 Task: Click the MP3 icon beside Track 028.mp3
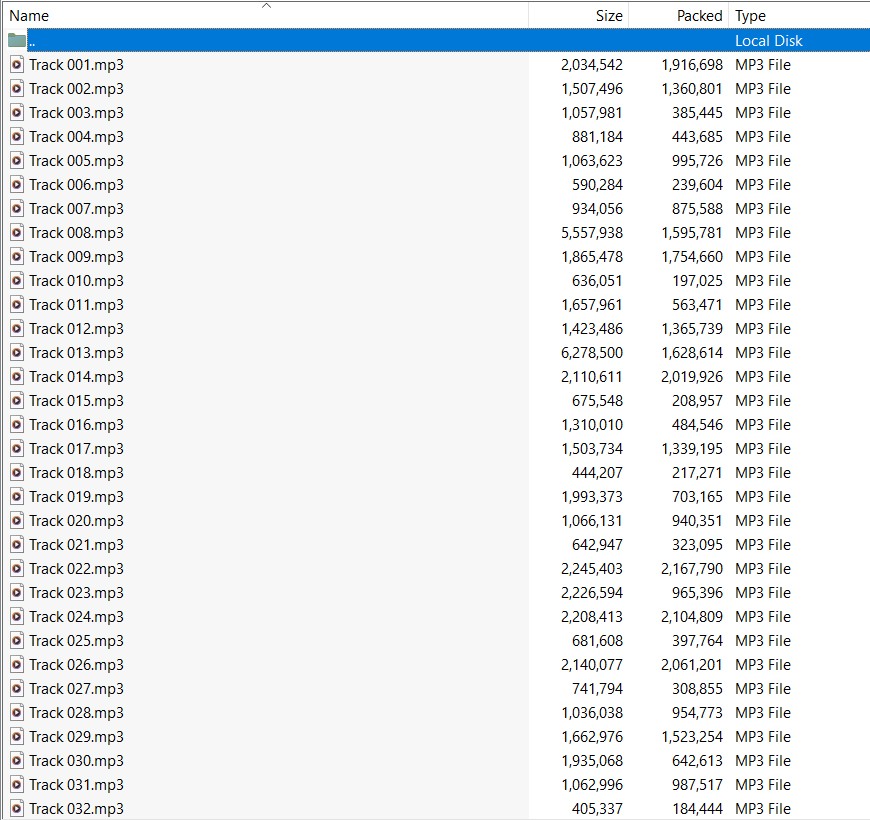(x=16, y=713)
